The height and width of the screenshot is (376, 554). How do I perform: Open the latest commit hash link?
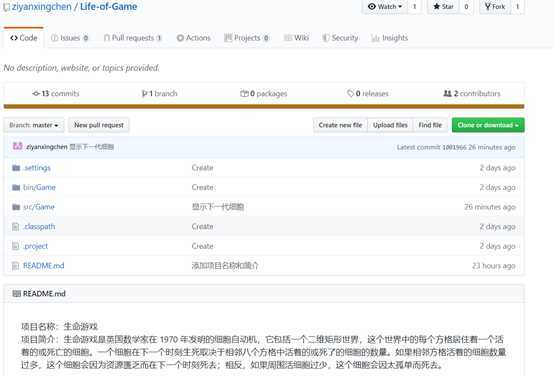[454, 147]
